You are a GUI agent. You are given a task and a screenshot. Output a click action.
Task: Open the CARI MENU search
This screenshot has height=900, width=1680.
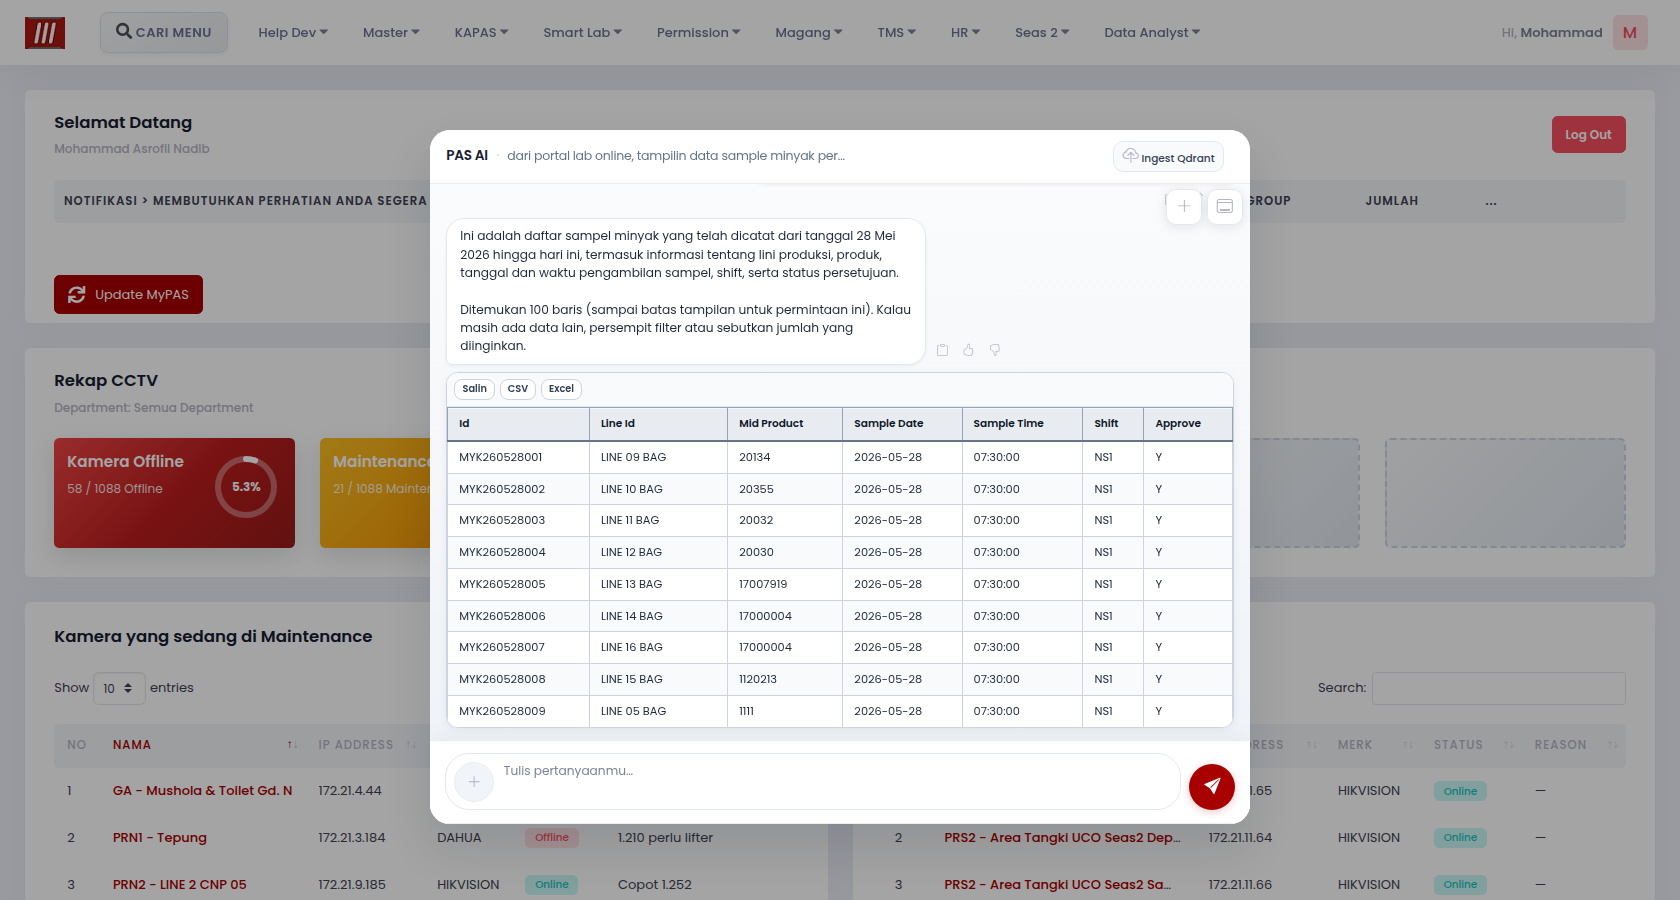(x=164, y=32)
